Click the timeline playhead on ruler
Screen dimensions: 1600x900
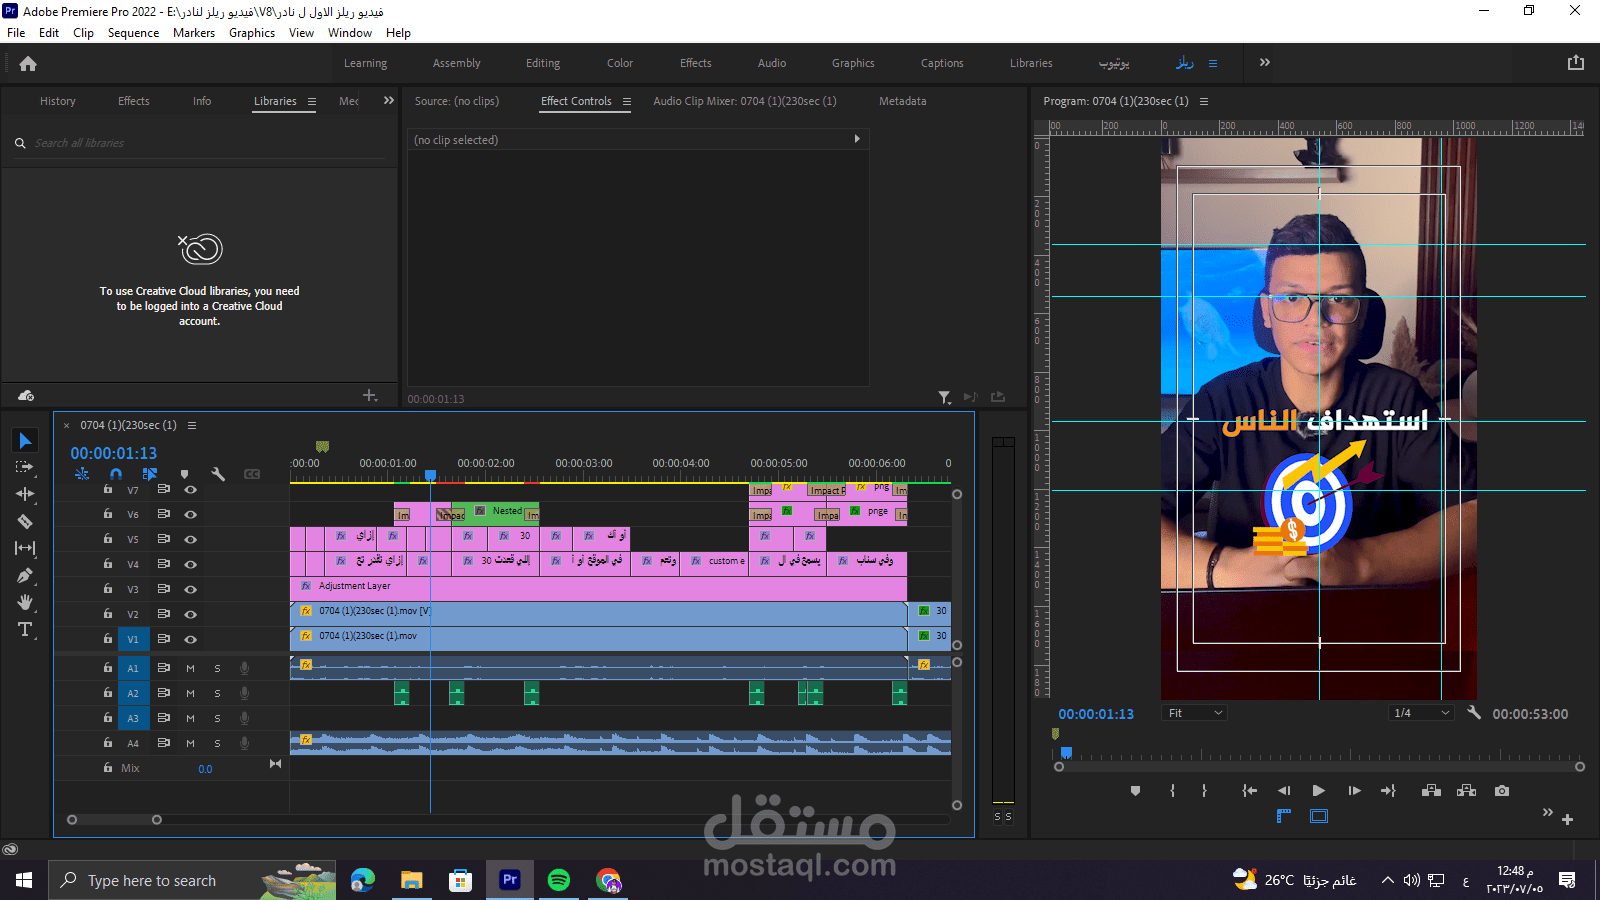coord(430,475)
